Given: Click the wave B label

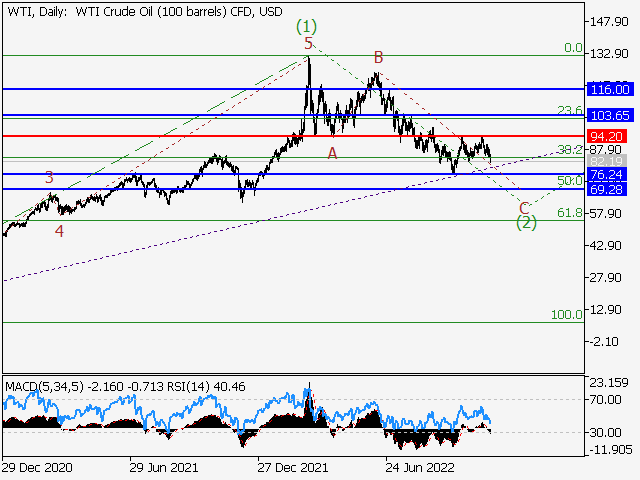Looking at the screenshot, I should 378,58.
